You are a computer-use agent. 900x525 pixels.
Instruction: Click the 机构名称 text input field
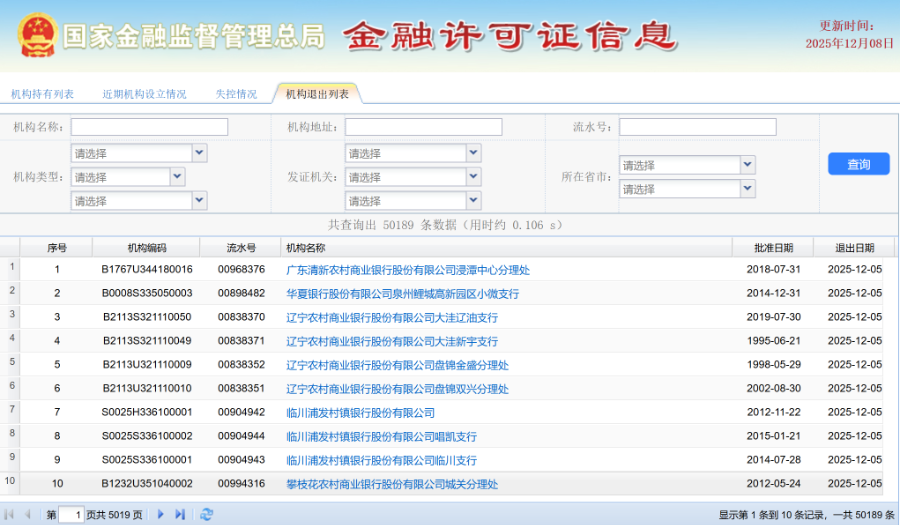[149, 127]
